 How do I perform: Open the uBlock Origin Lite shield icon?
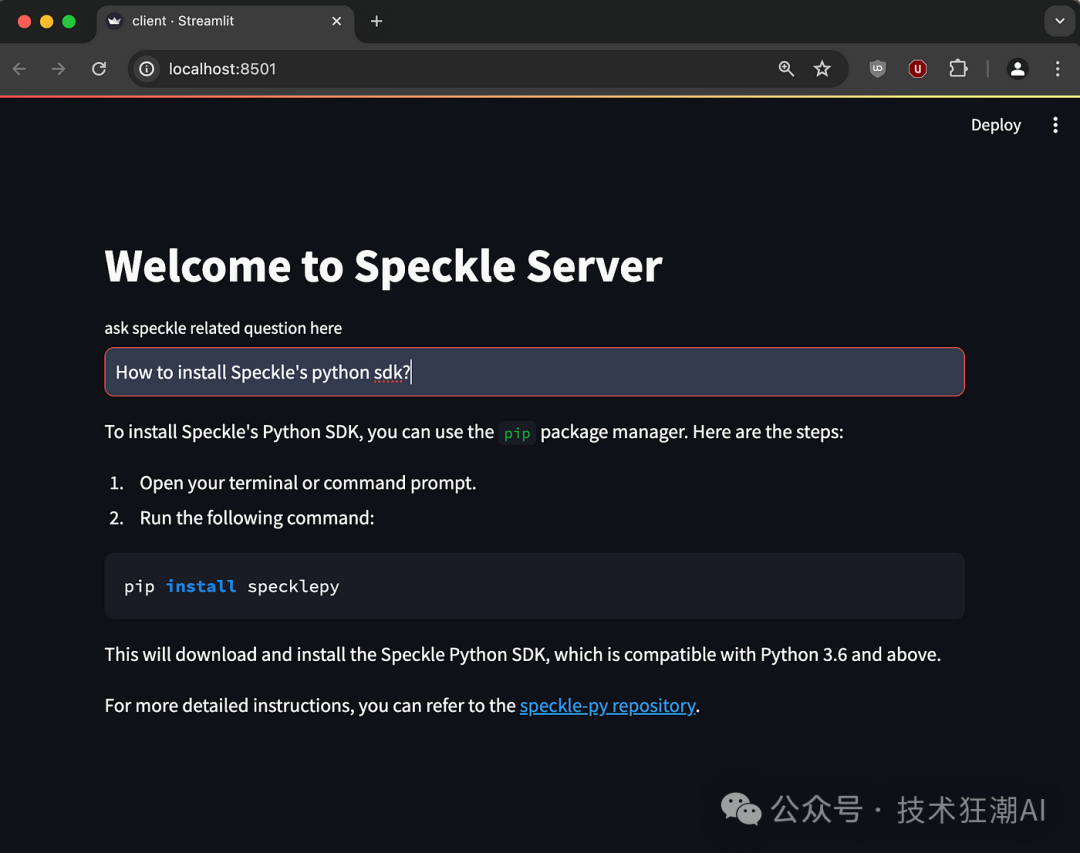(x=877, y=68)
